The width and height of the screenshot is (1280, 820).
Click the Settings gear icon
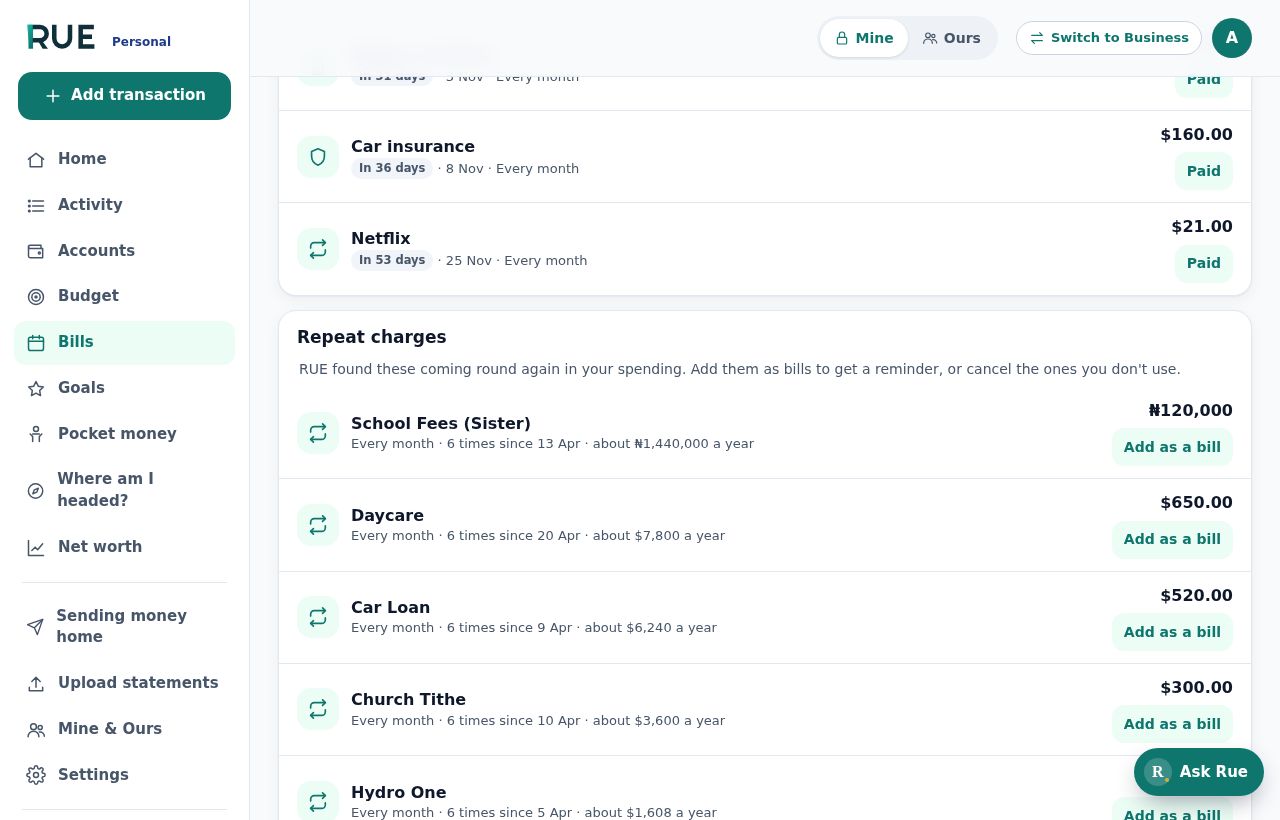(x=36, y=775)
